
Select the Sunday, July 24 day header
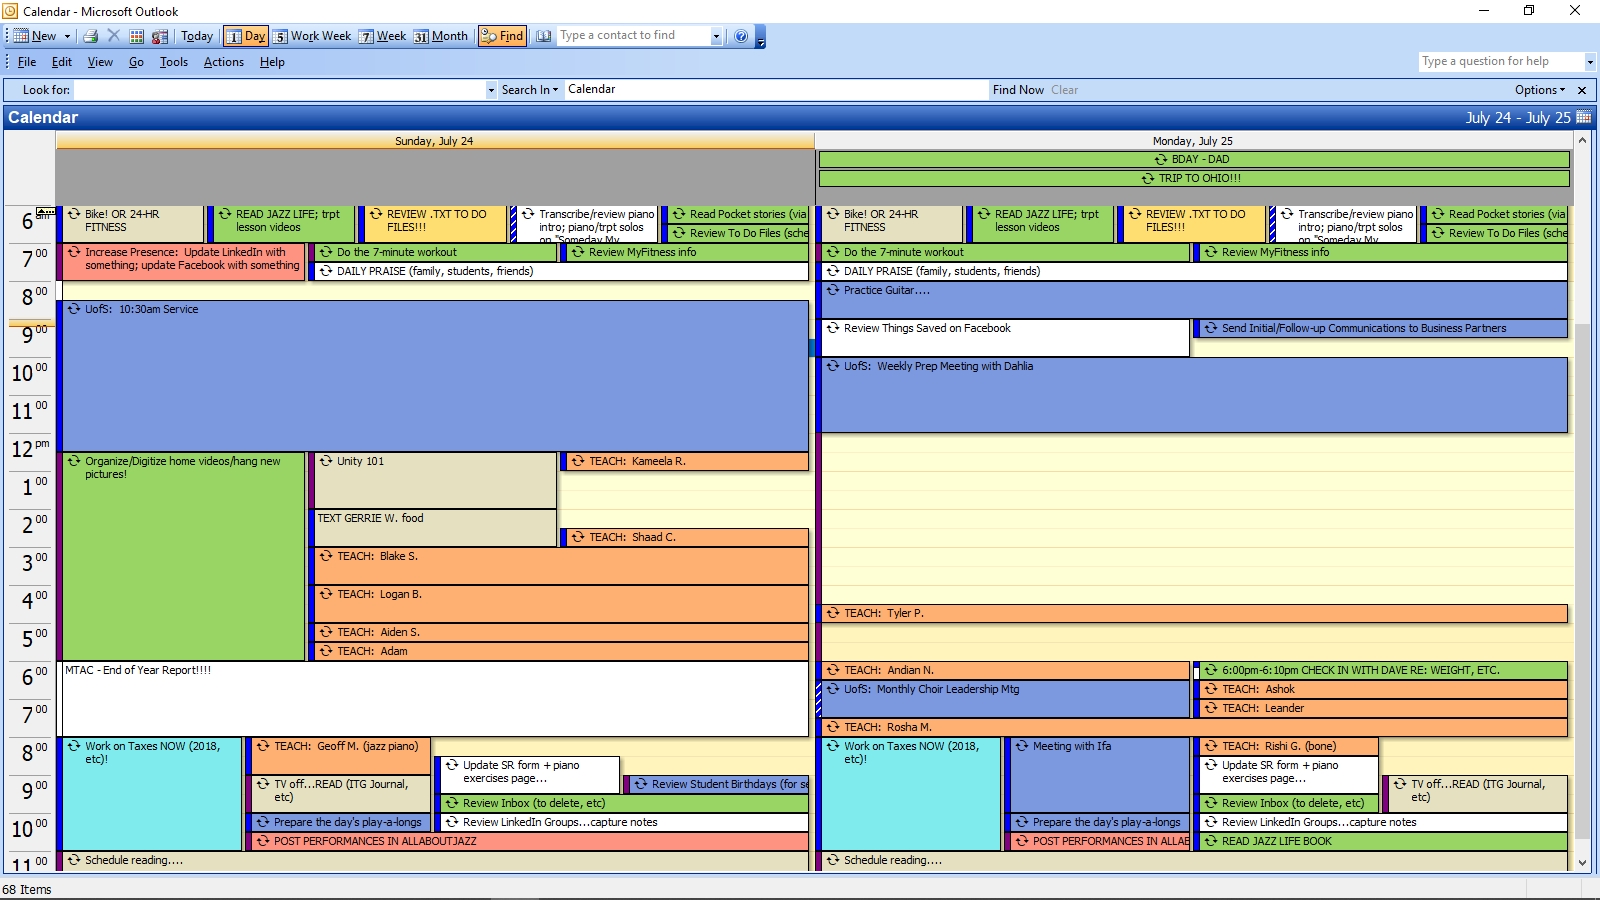pyautogui.click(x=434, y=141)
